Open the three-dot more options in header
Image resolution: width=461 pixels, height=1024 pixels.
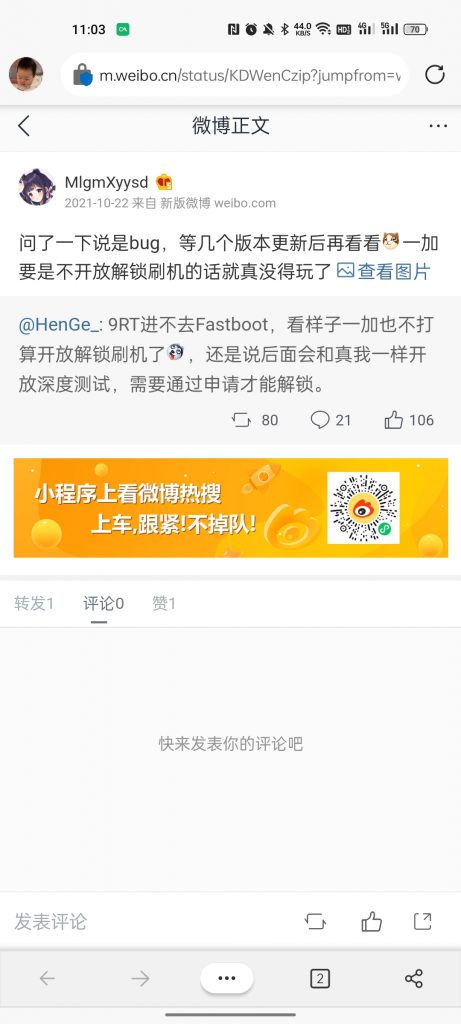(438, 125)
